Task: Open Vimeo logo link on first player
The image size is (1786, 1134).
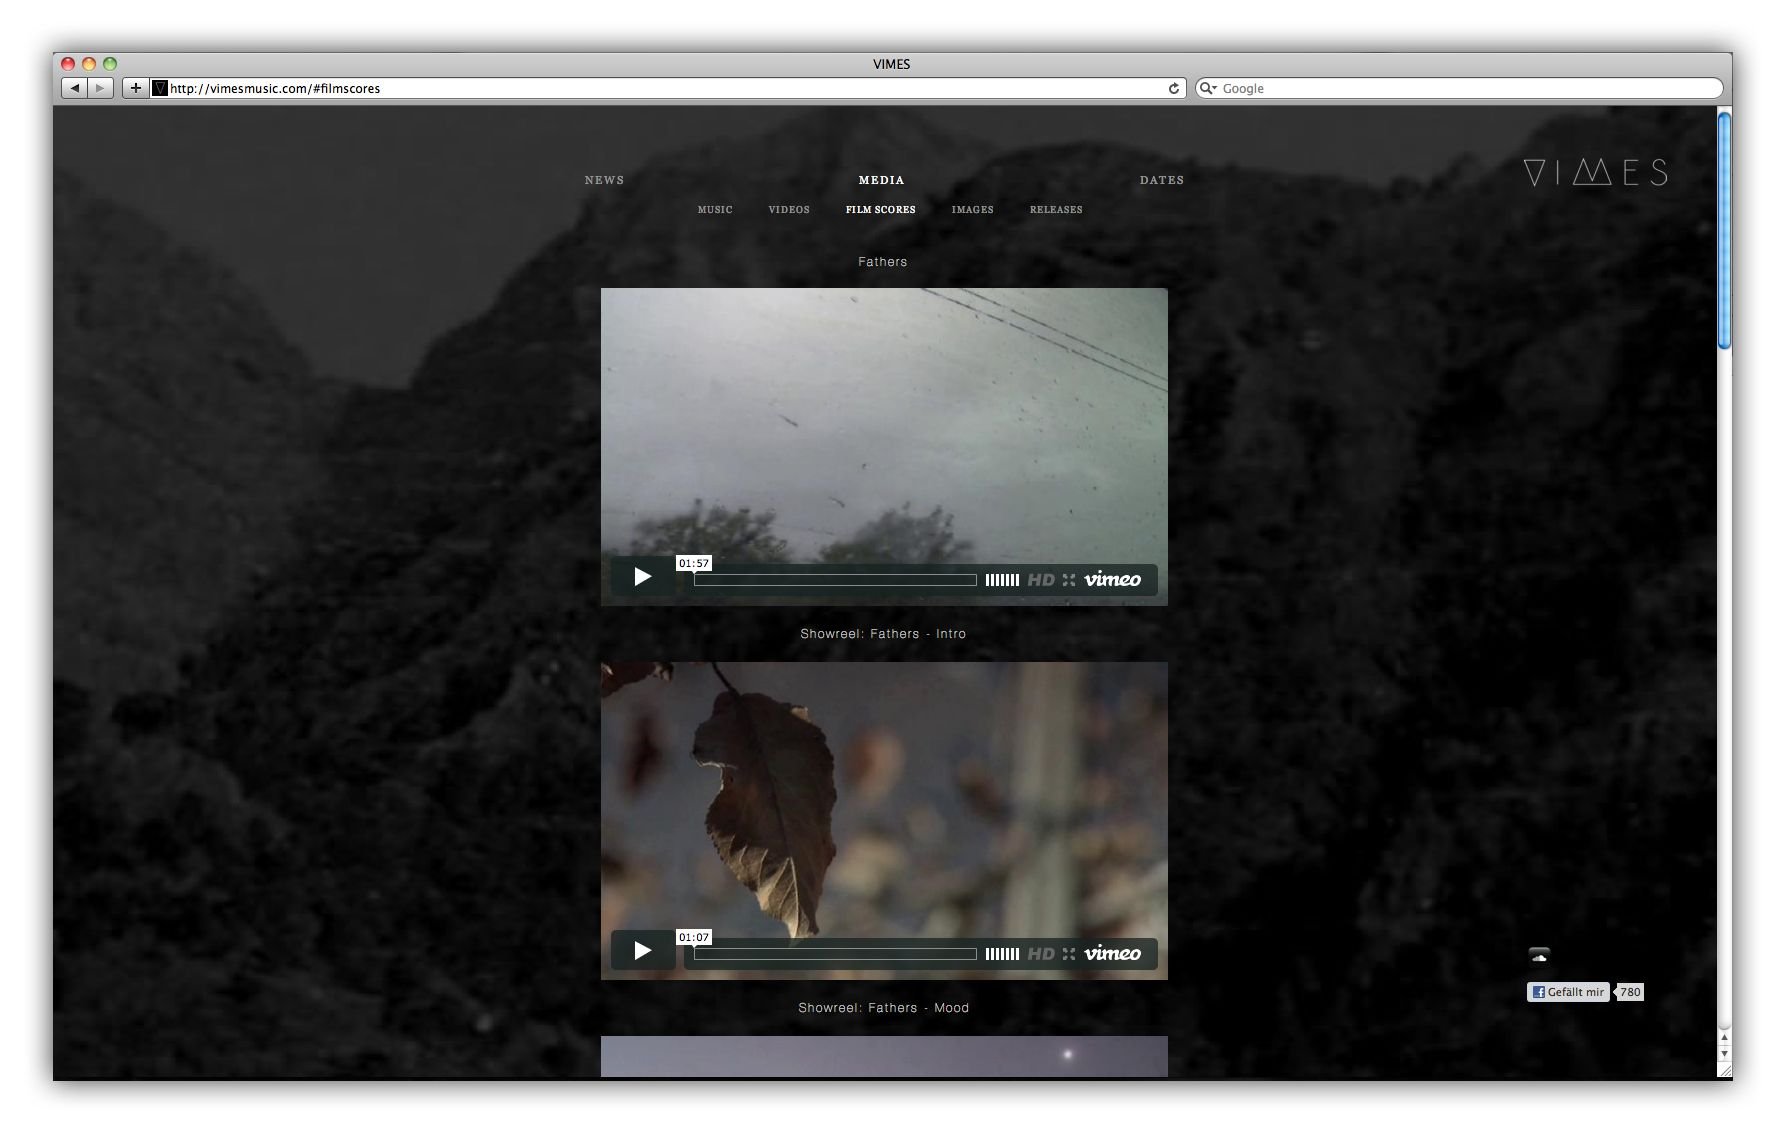Action: 1112,580
